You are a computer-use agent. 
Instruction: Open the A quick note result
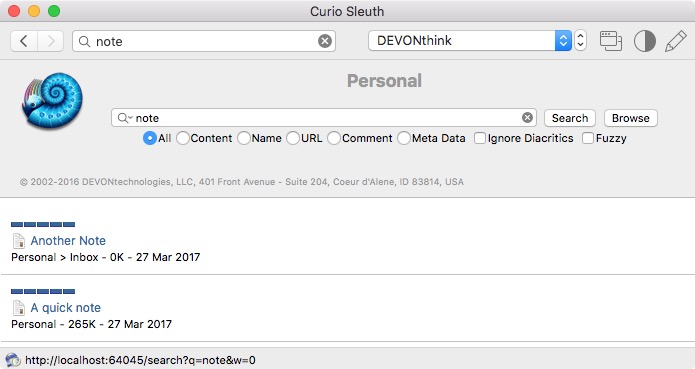pyautogui.click(x=66, y=307)
